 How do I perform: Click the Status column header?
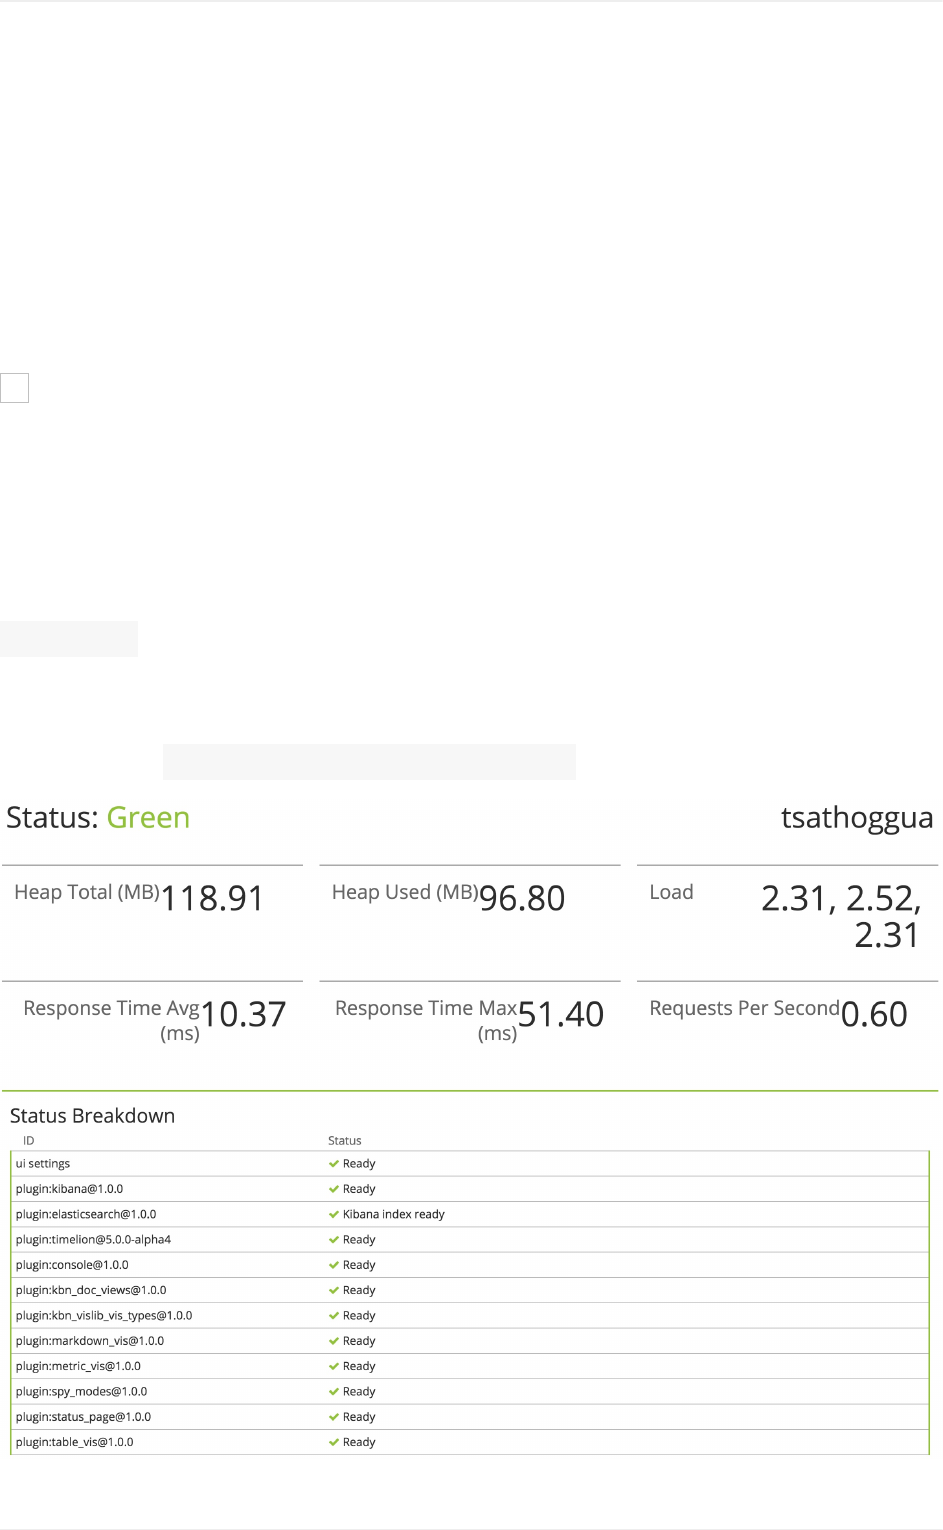pos(345,1141)
